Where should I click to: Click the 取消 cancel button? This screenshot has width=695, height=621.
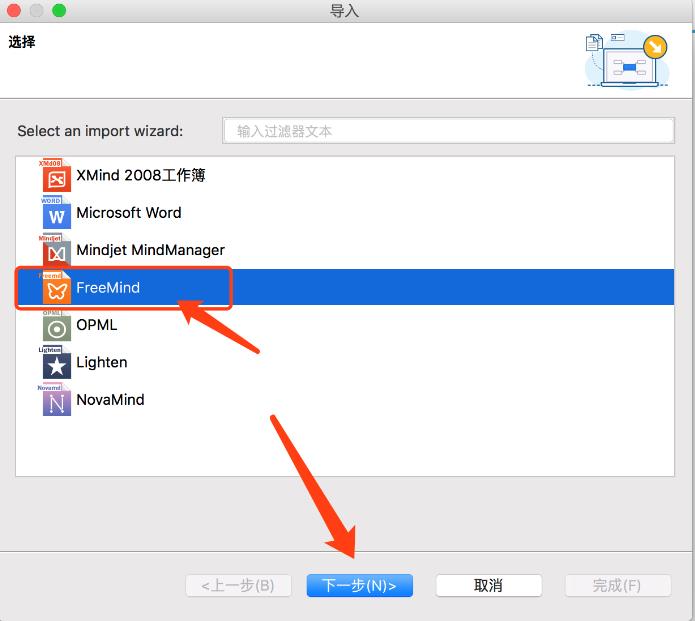(489, 586)
